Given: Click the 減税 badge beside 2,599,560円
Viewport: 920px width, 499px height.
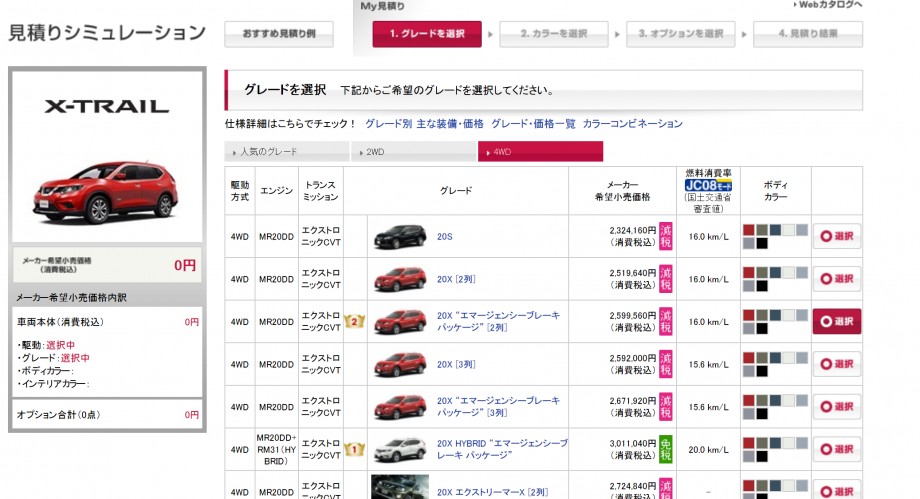Looking at the screenshot, I should tap(665, 321).
